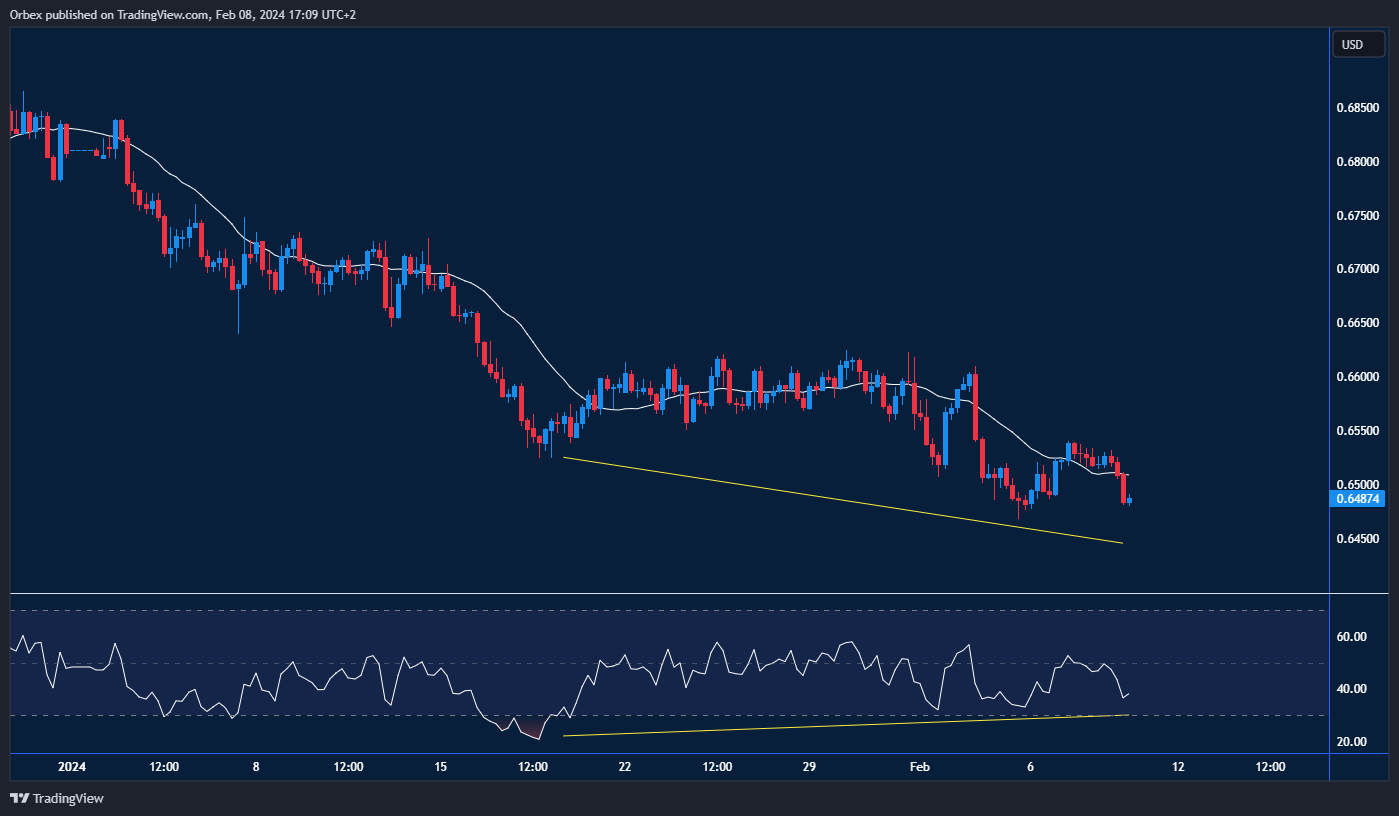Click the 60.00 RSI axis label
Screen dimensions: 1399x816
1352,637
